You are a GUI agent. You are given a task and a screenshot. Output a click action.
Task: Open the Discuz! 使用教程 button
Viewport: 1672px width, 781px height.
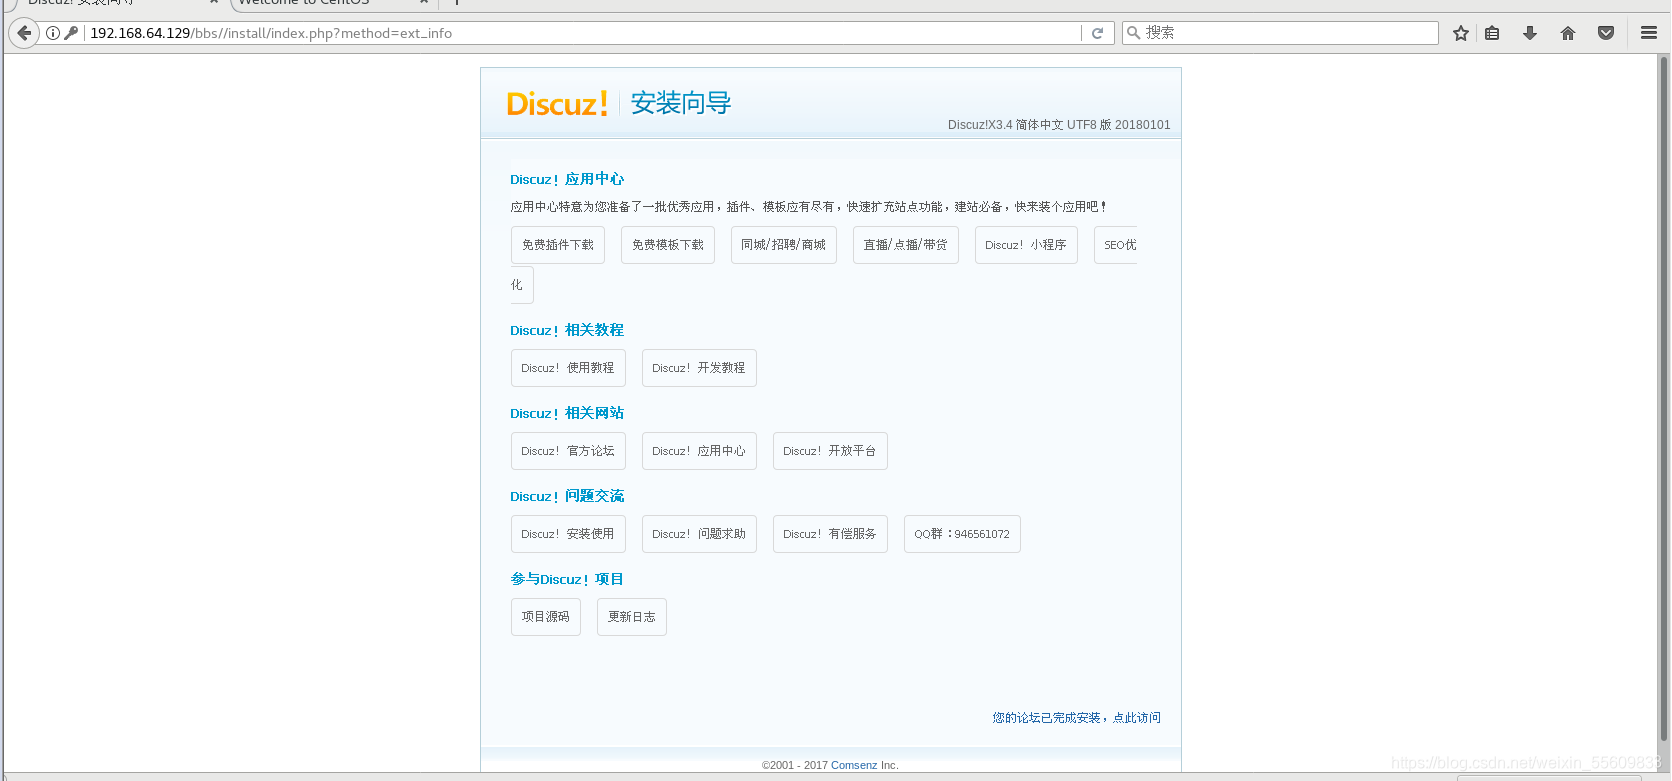click(x=568, y=368)
